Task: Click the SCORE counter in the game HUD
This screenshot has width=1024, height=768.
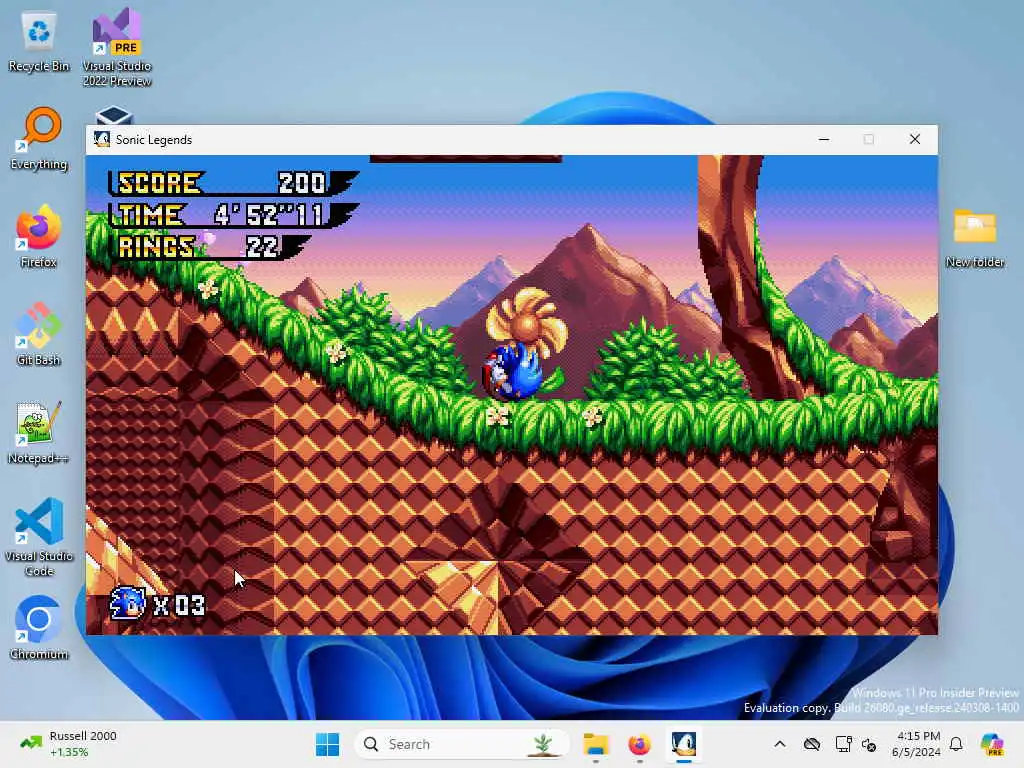Action: [x=233, y=183]
